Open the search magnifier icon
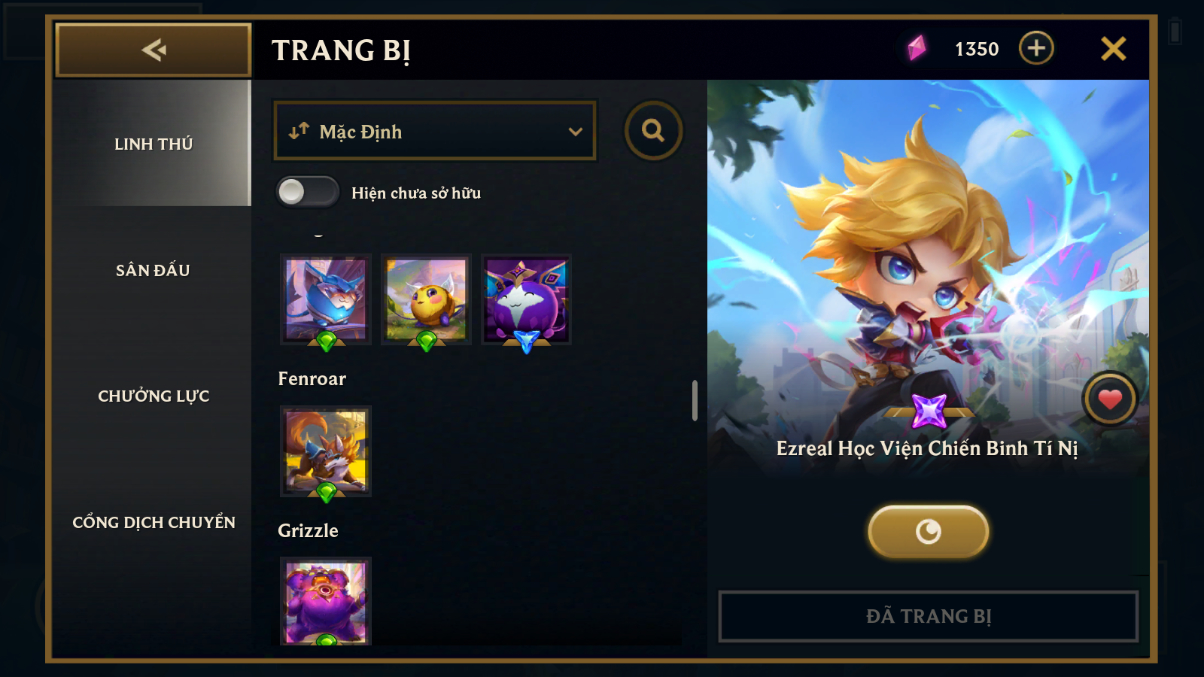Viewport: 1204px width, 677px height. (654, 130)
